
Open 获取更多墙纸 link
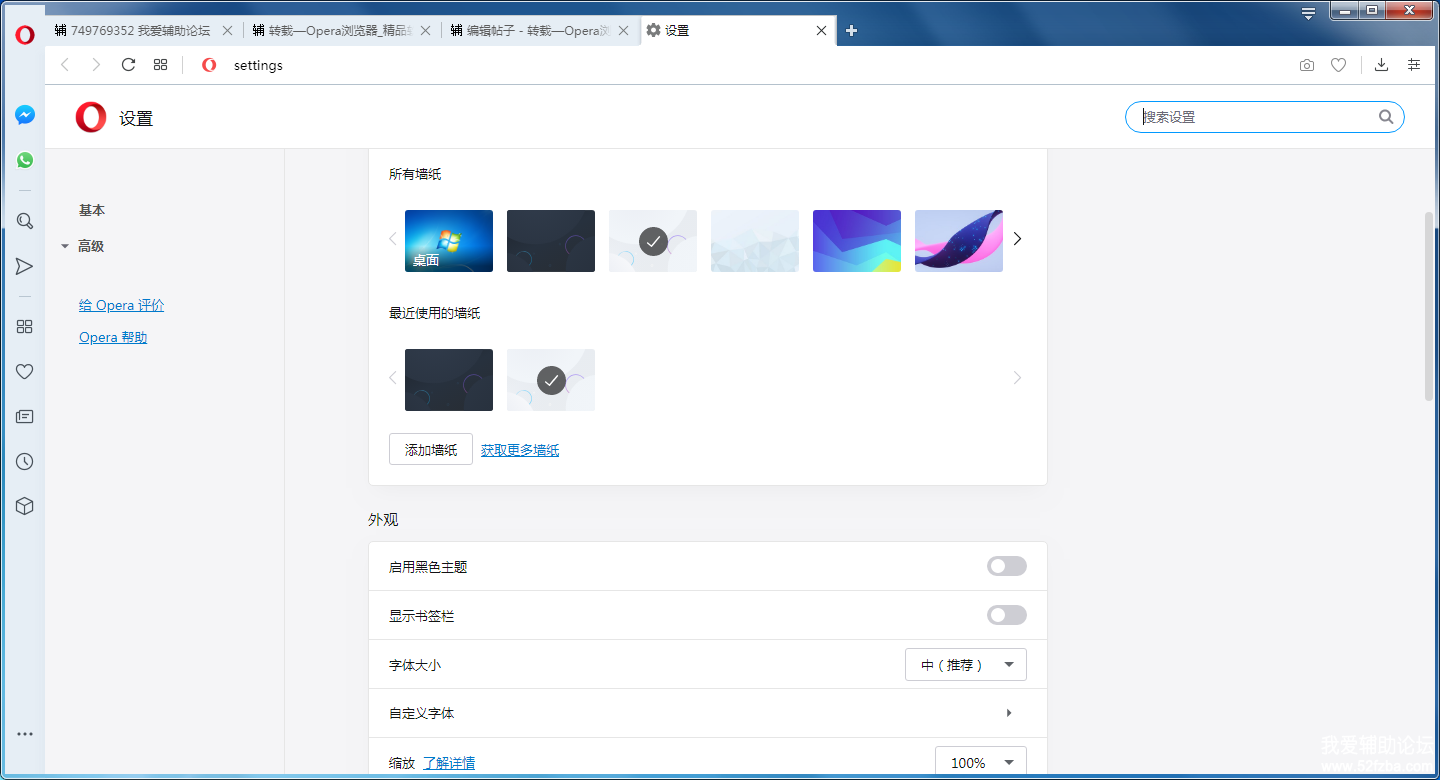[x=520, y=450]
